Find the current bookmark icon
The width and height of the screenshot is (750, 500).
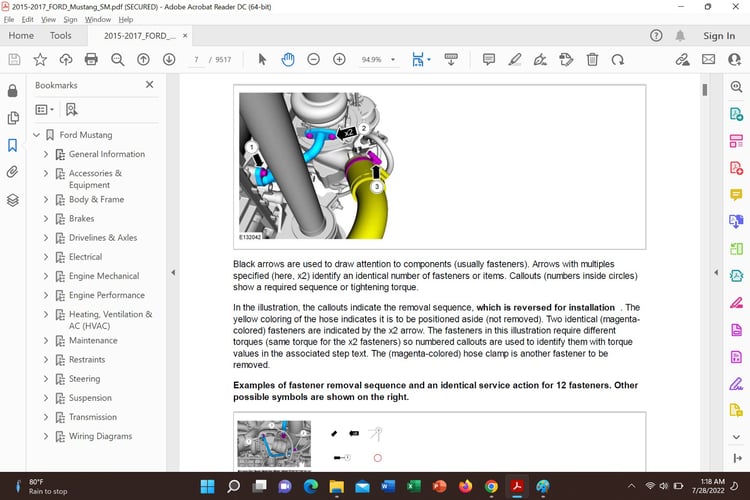pos(71,110)
